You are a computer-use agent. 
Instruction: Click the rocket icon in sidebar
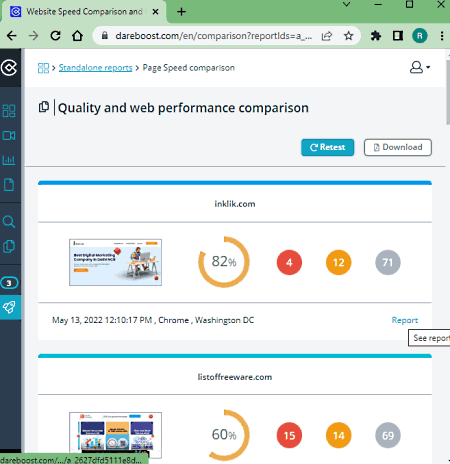[9, 307]
